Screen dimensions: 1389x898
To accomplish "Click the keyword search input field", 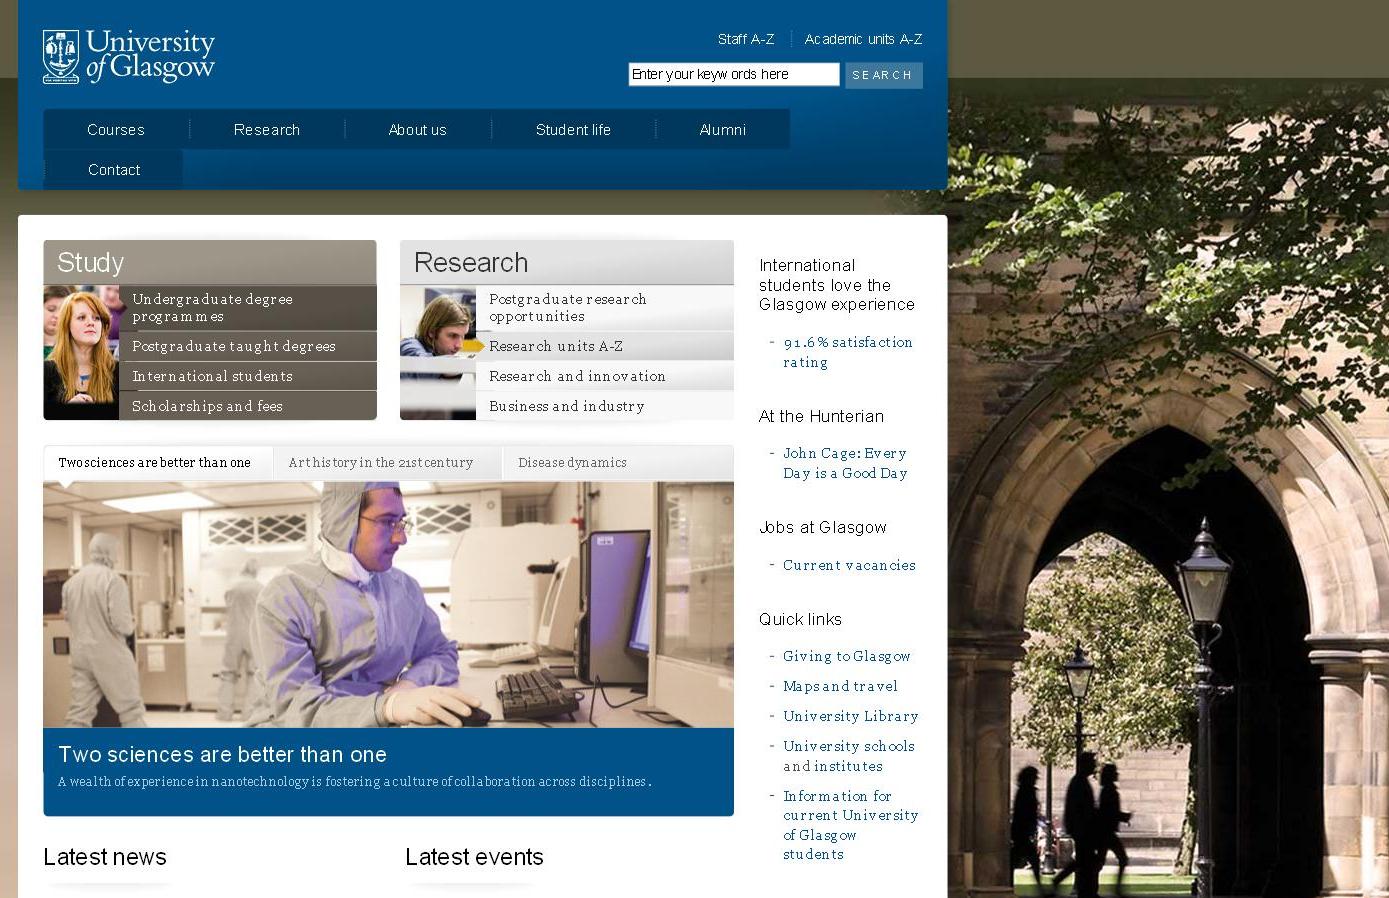I will [x=734, y=74].
